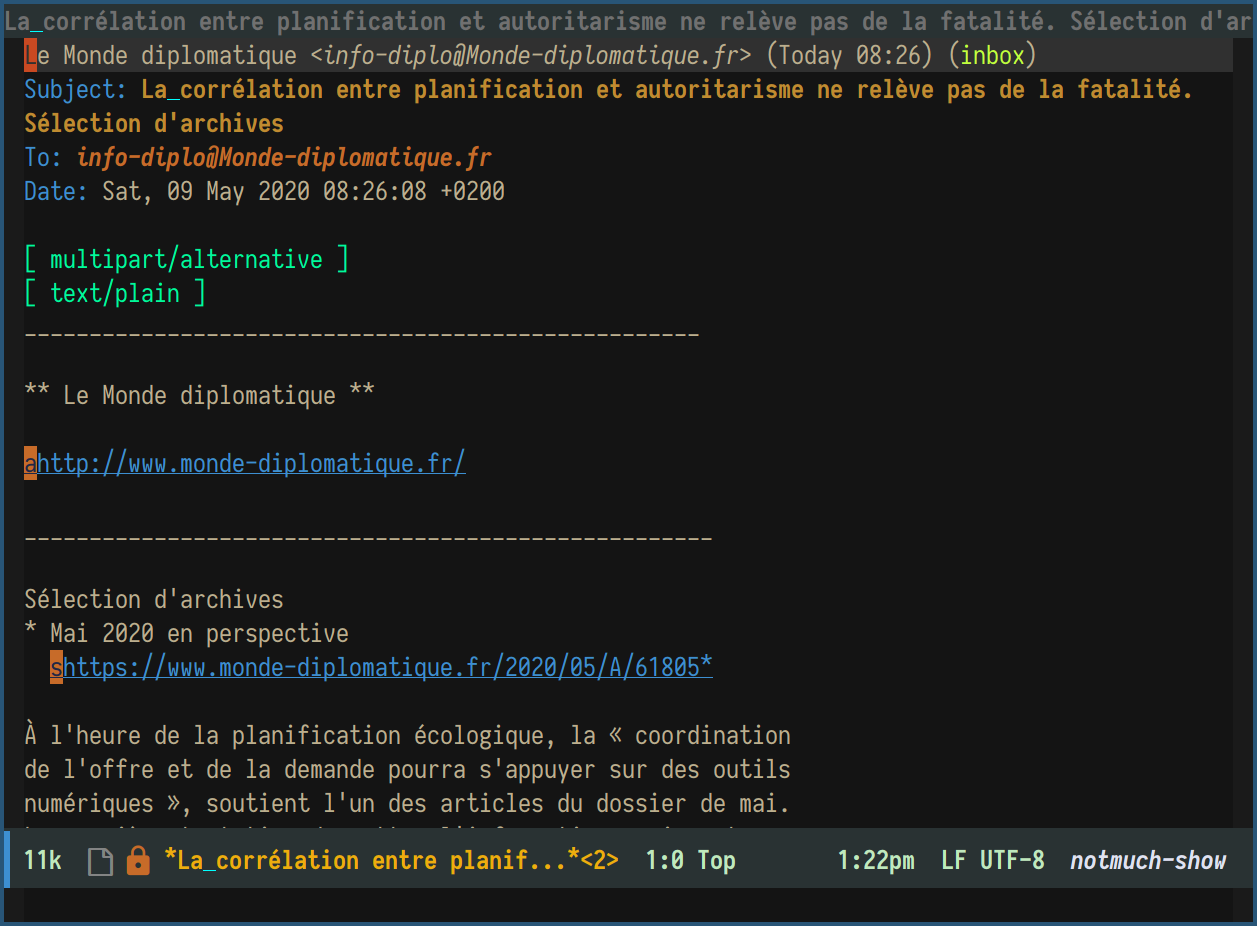Click the 'Sélection d'archives' heading in body
This screenshot has height=926, width=1257.
point(154,600)
